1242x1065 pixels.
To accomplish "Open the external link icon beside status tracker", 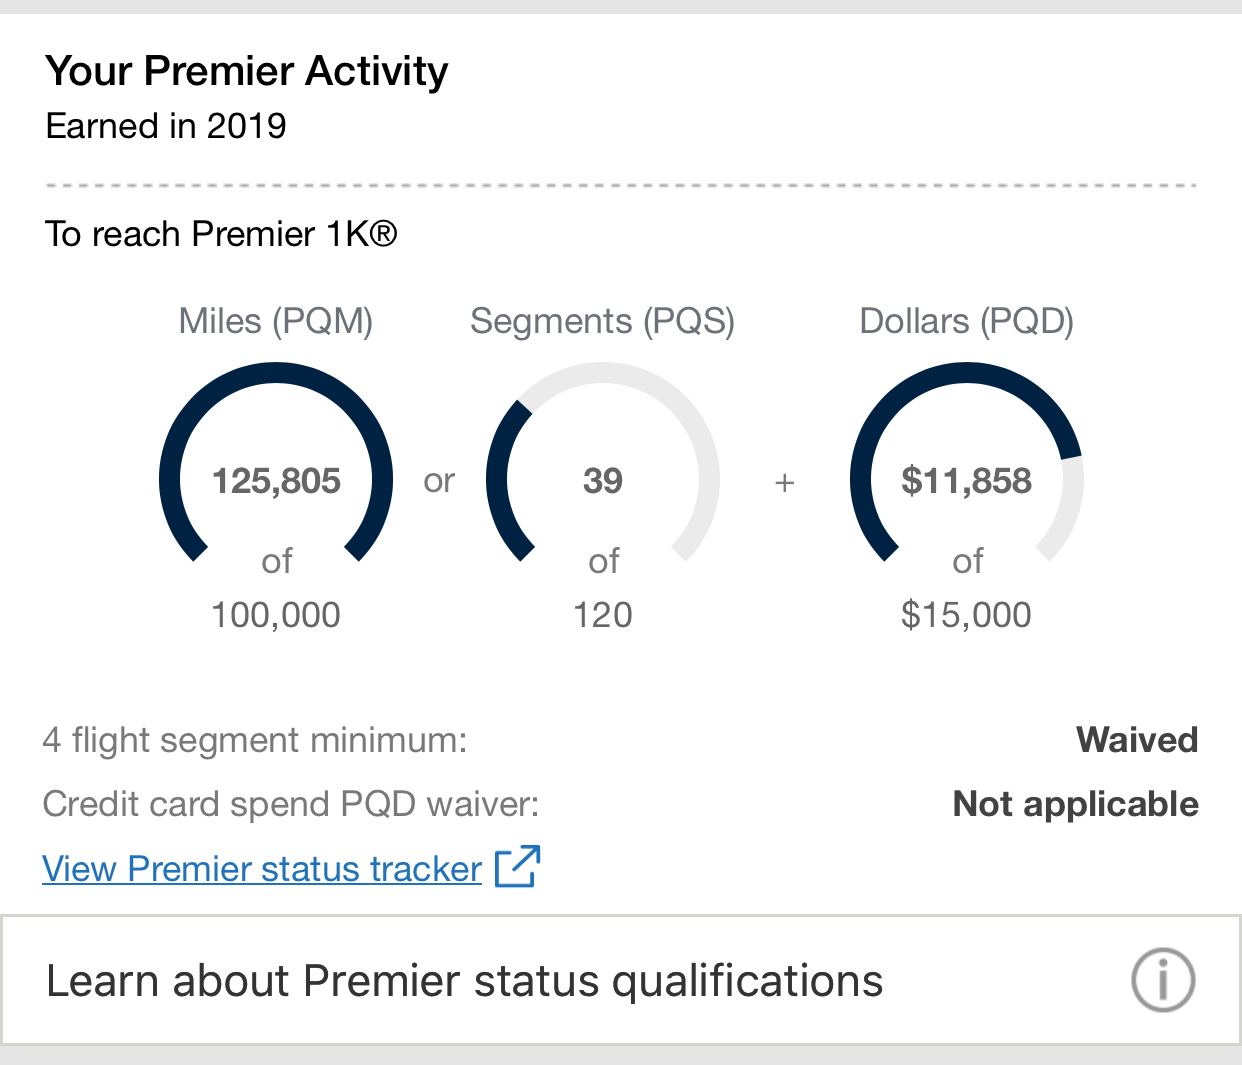I will coord(518,867).
